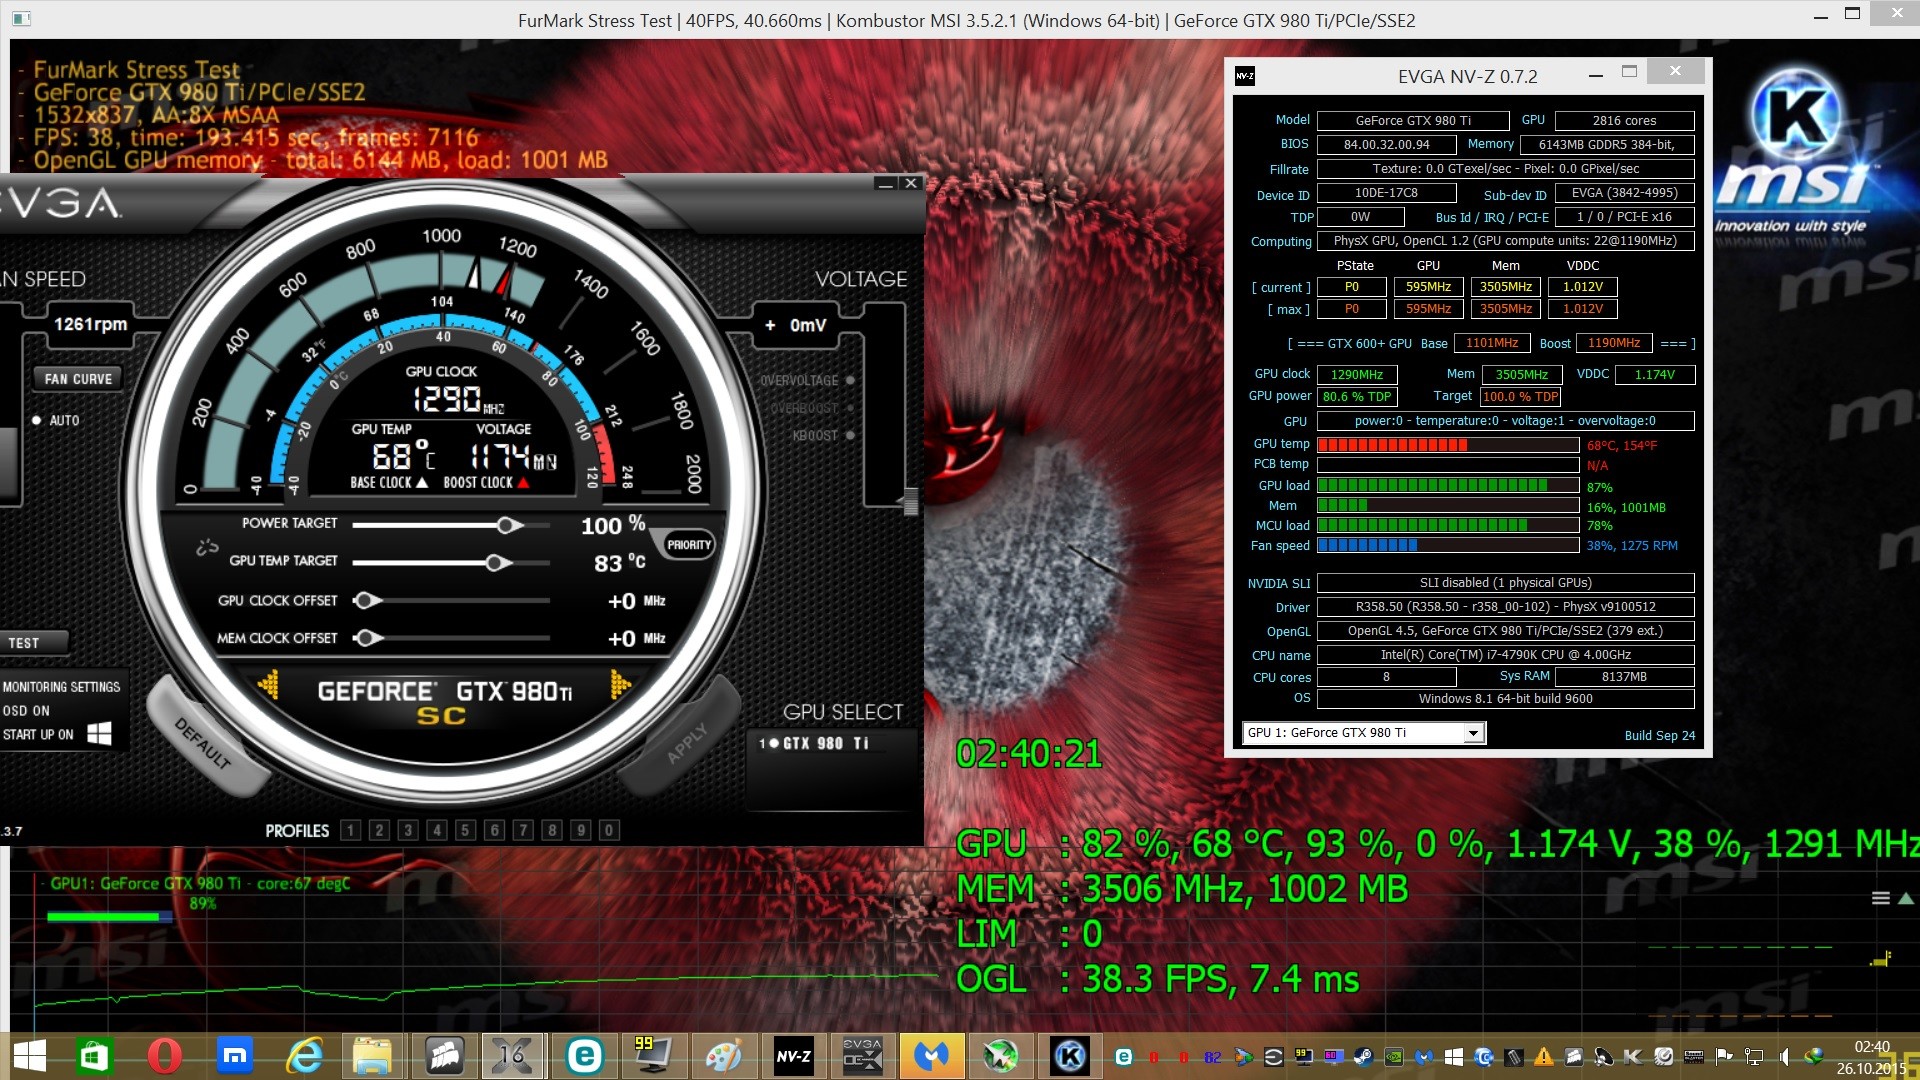Image resolution: width=1920 pixels, height=1080 pixels.
Task: Click left yellow arrow beside GeForce GTX 980Ti
Action: (268, 685)
